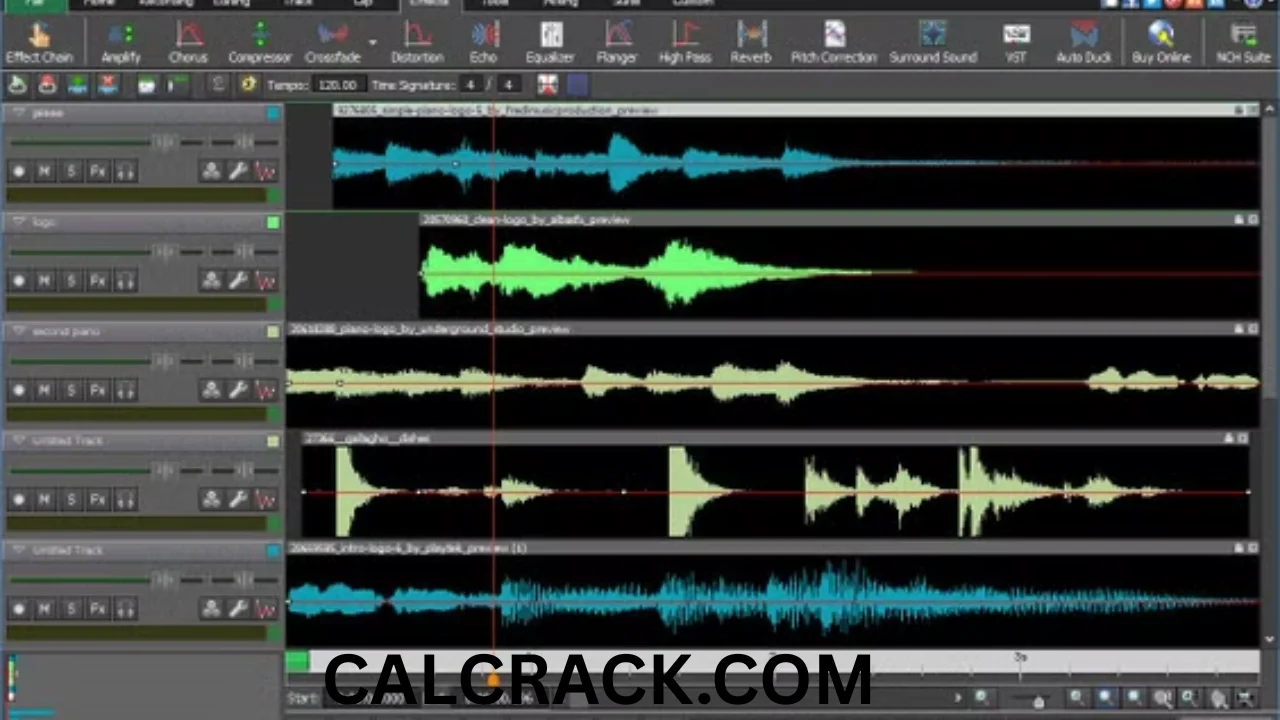
Task: Mute the piano track
Action: pos(44,171)
